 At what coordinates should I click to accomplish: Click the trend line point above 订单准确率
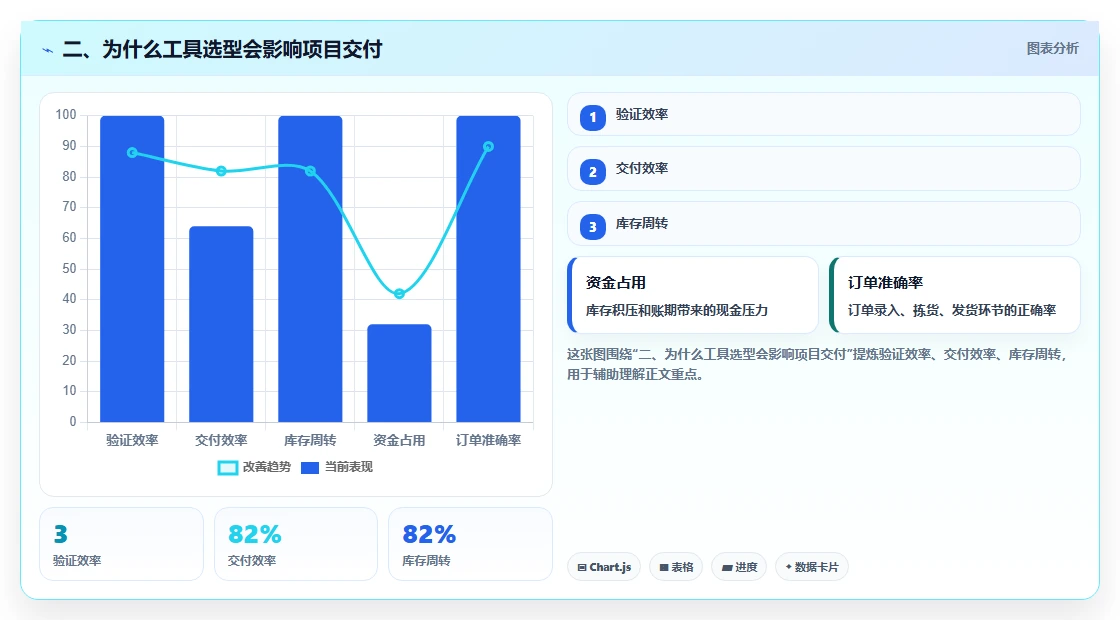(489, 146)
